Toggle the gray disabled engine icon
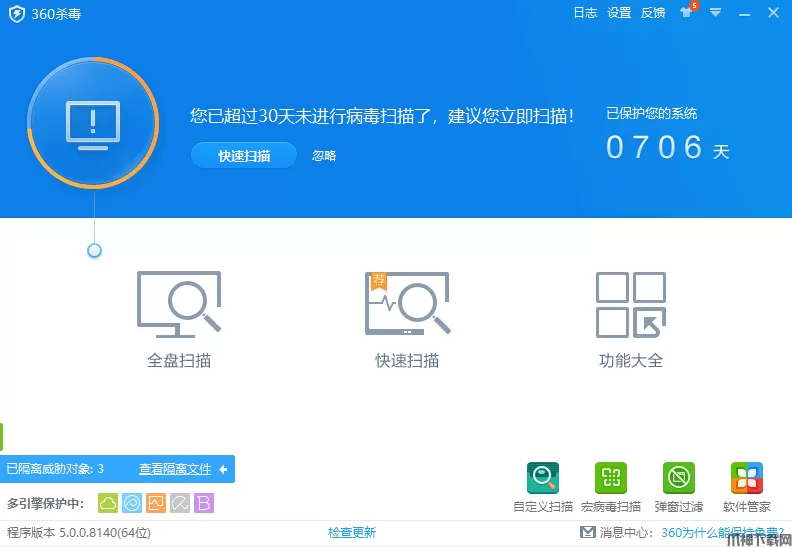Screen dimensions: 792x547 click(x=180, y=503)
